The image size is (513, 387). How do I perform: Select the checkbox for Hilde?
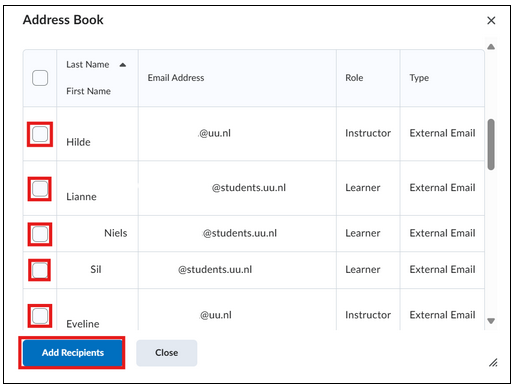[40, 134]
